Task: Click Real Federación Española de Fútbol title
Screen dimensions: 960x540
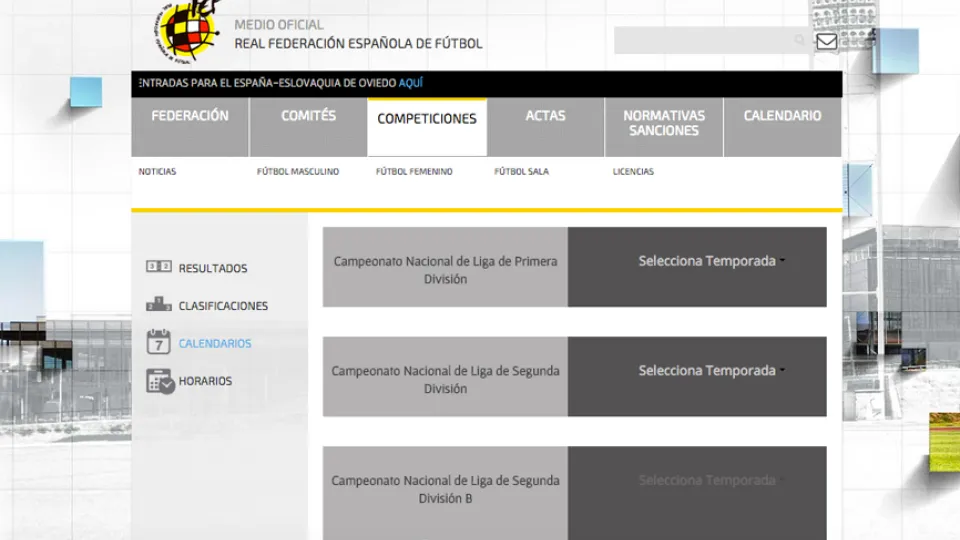Action: 358,43
